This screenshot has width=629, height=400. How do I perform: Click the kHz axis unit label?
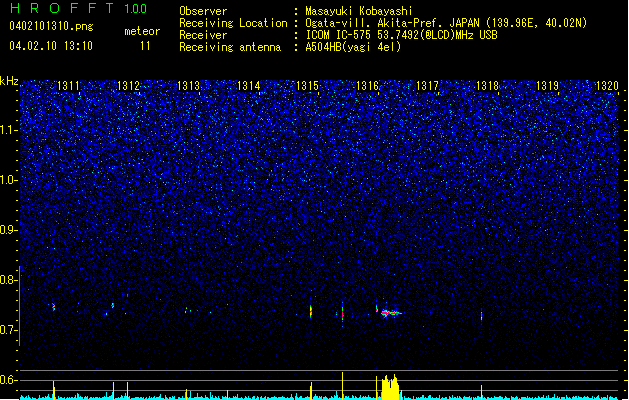(x=9, y=81)
